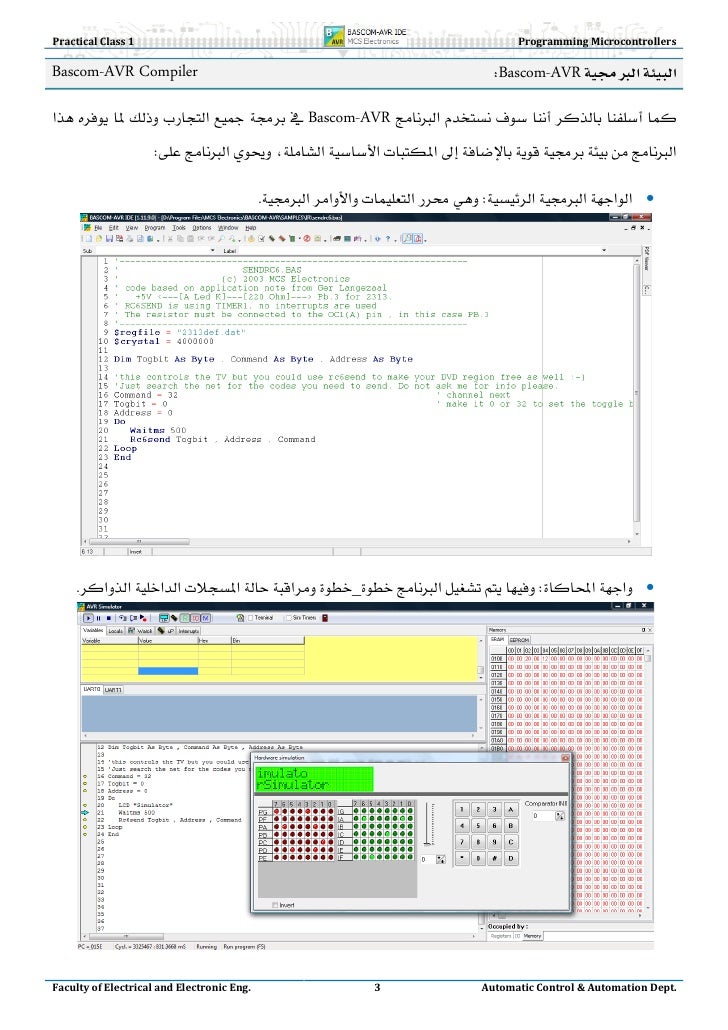Select the Registers tab at bottom
Viewport: 728px width, 1030px height.
501,935
